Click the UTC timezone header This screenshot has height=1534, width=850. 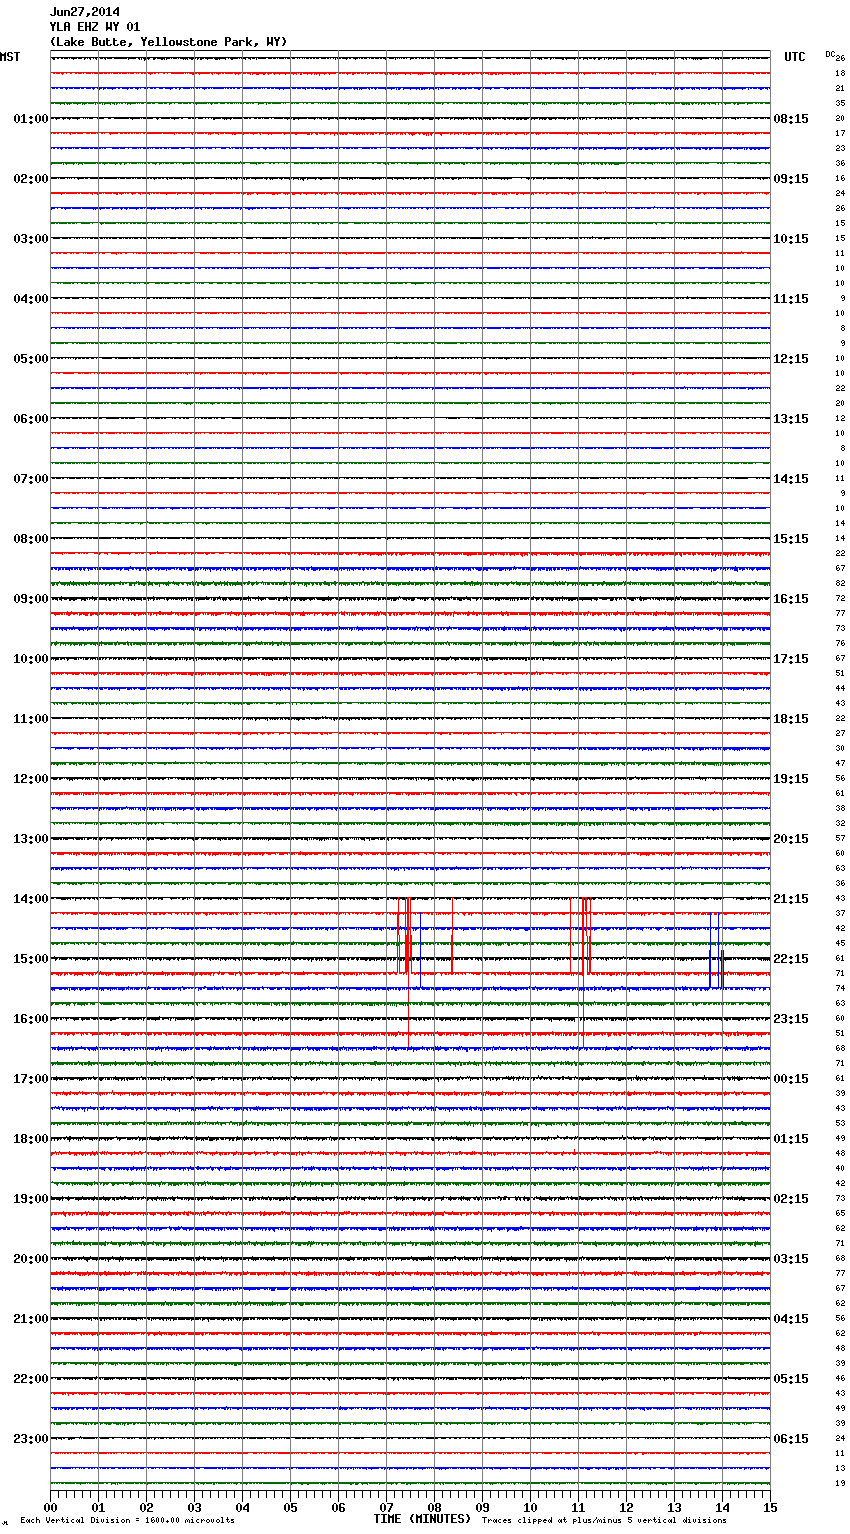click(x=795, y=57)
